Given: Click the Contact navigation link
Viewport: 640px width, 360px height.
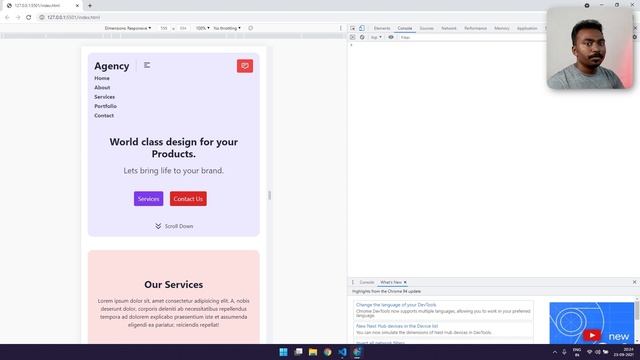Looking at the screenshot, I should click(x=104, y=116).
